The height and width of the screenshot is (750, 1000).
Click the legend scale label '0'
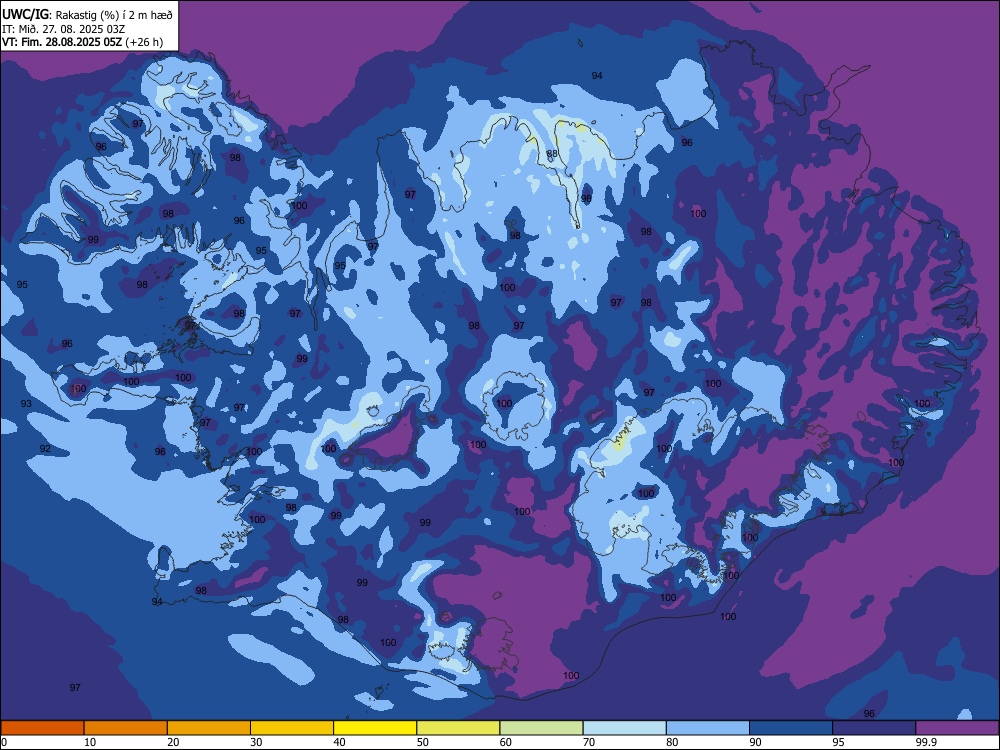click(x=4, y=742)
